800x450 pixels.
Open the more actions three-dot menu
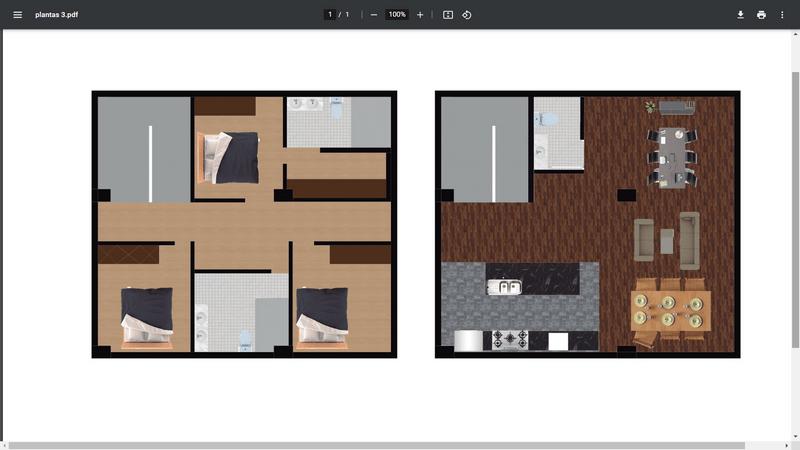tap(782, 15)
